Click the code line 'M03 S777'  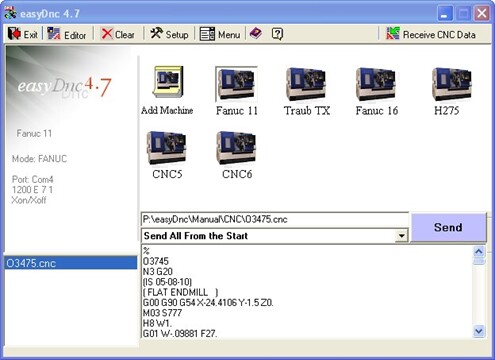click(x=162, y=313)
